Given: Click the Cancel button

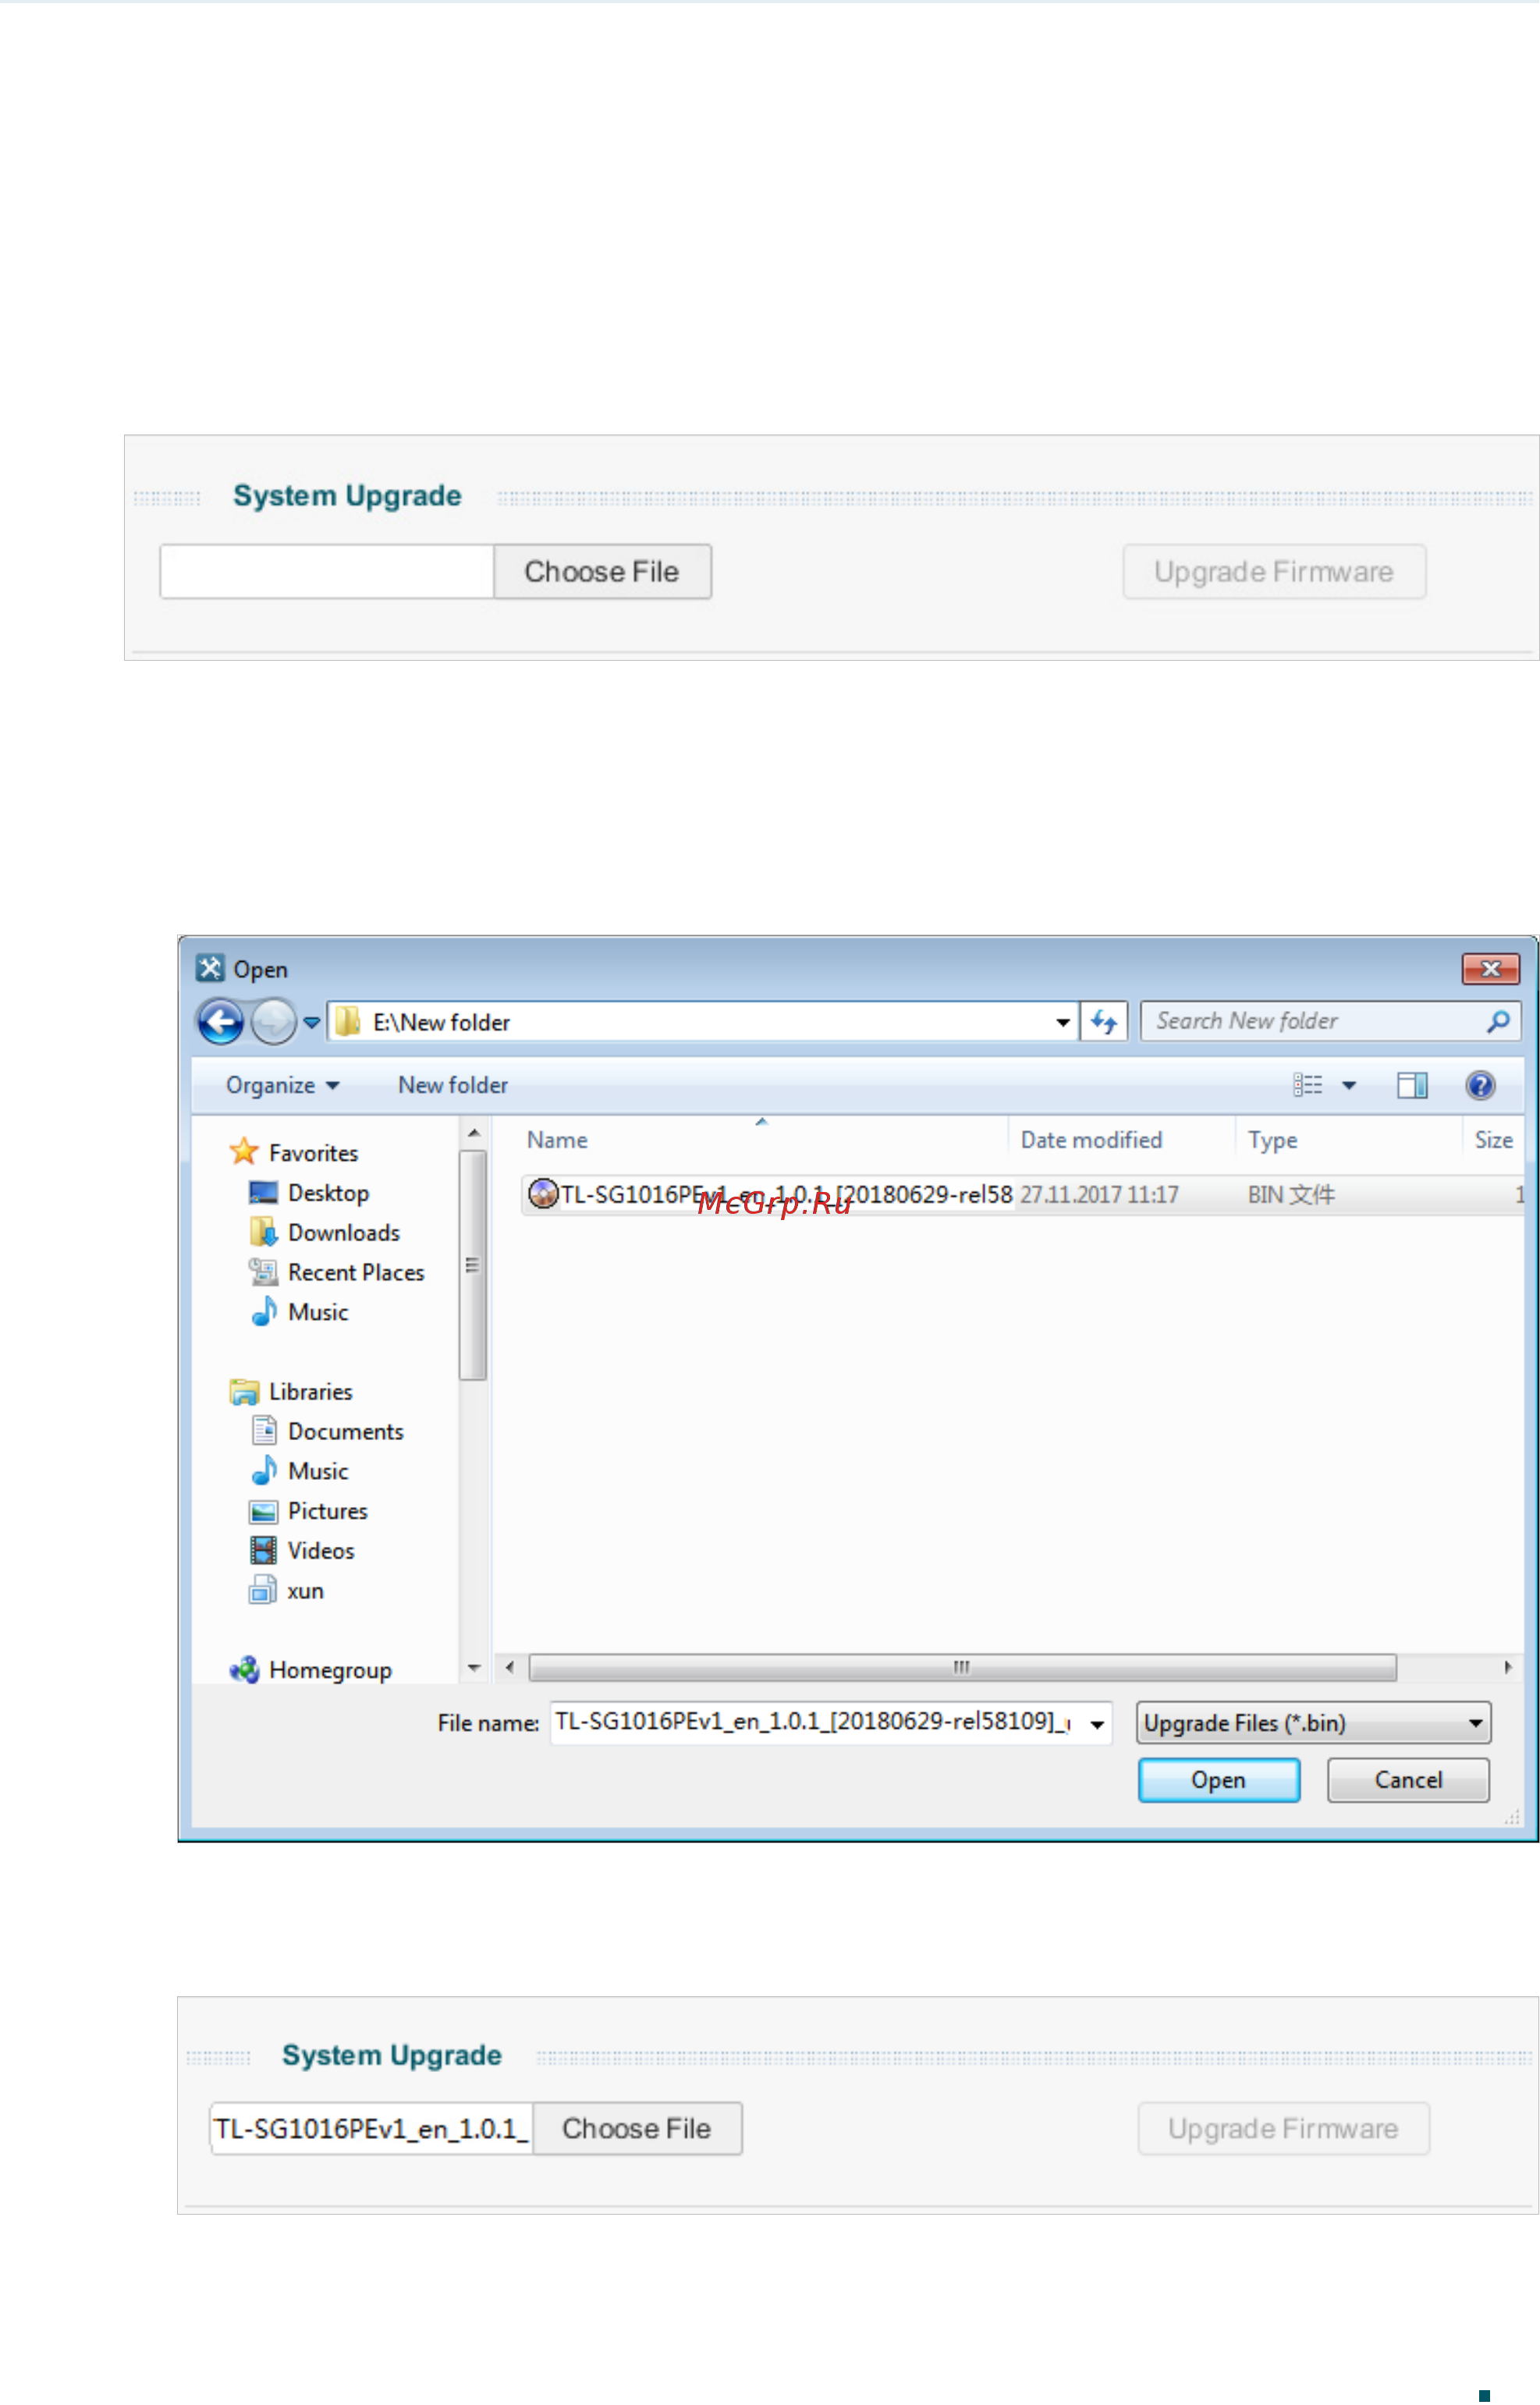Looking at the screenshot, I should [1408, 1781].
